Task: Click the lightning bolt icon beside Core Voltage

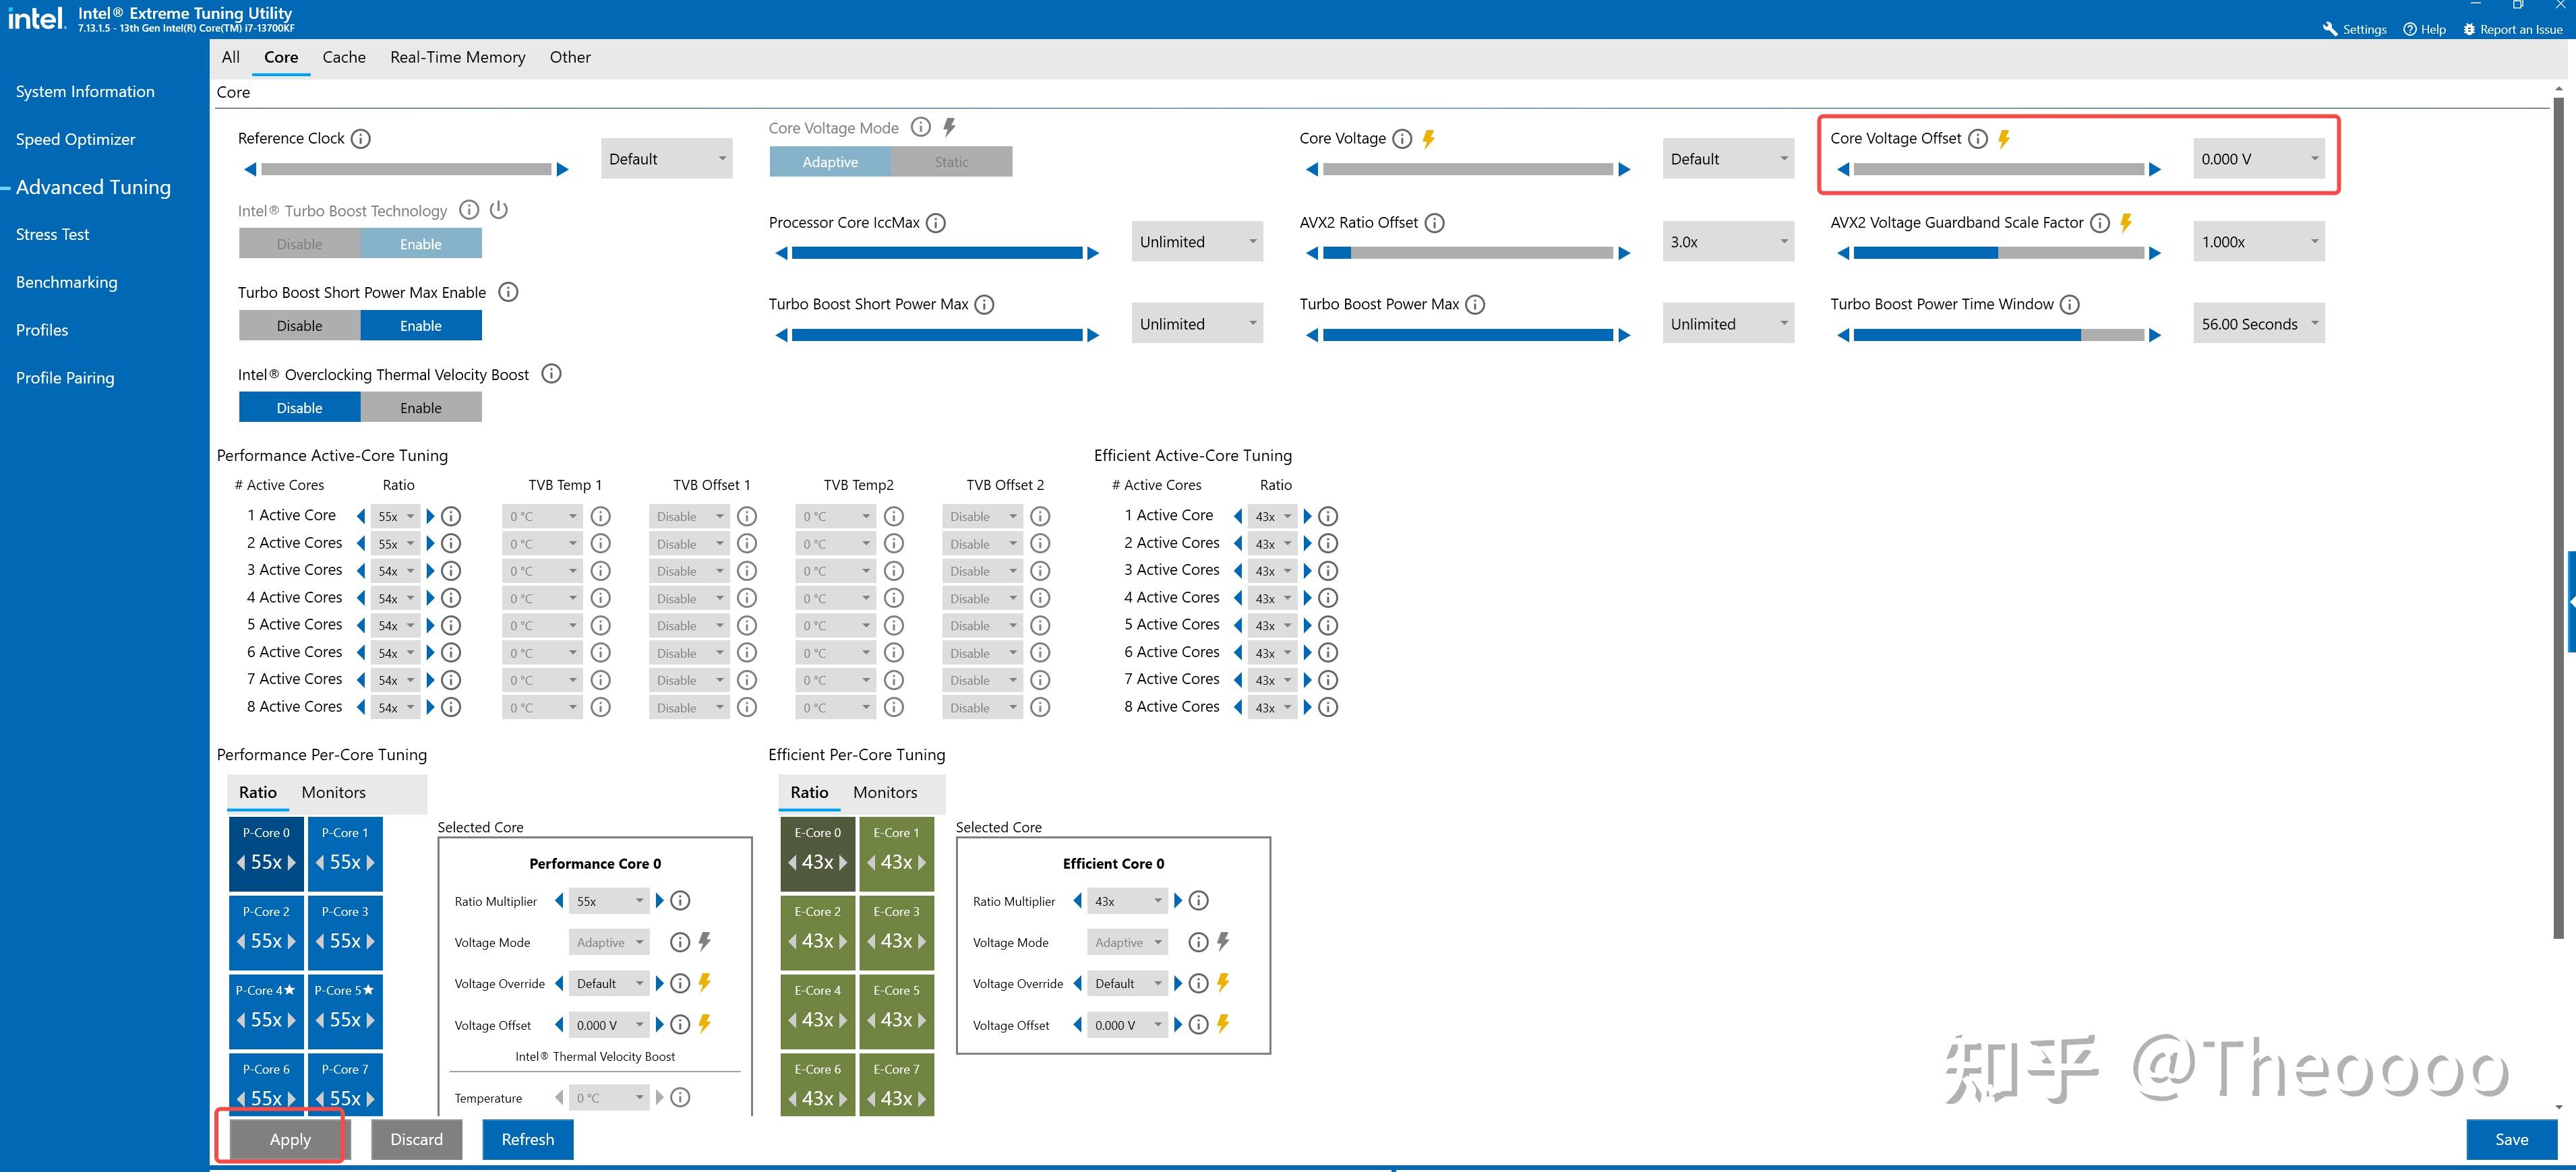Action: tap(1429, 139)
